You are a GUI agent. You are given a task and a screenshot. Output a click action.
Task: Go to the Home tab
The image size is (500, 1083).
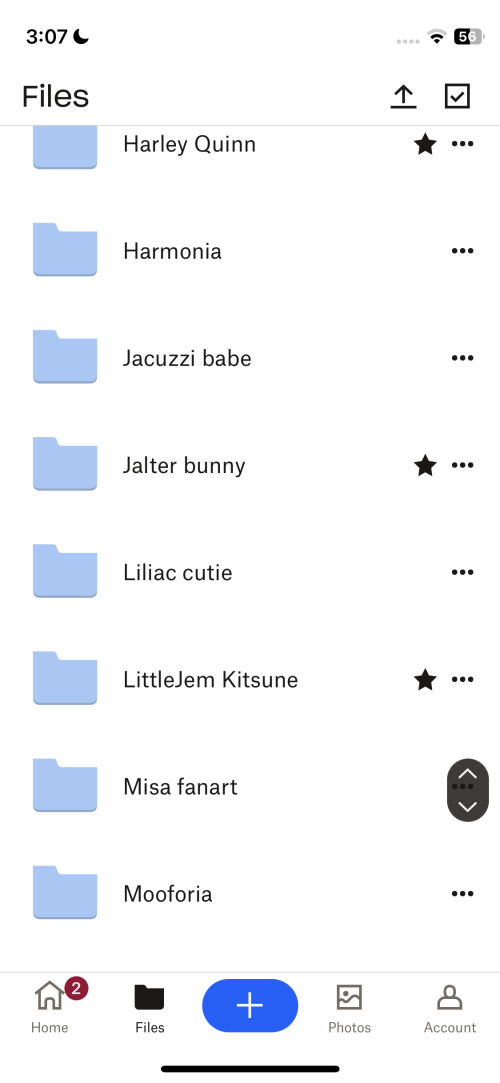(50, 1007)
